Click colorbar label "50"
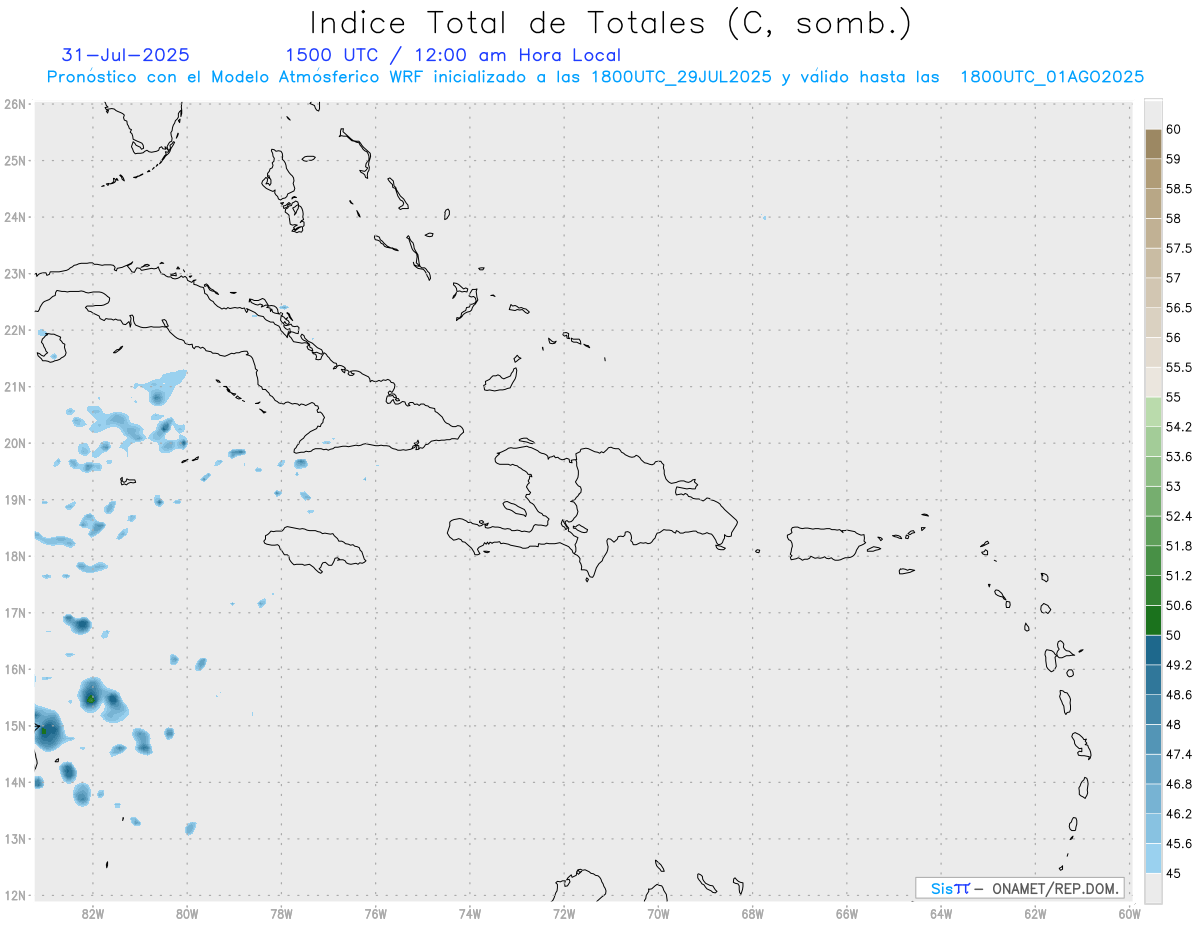1200x927 pixels. tap(1173, 635)
